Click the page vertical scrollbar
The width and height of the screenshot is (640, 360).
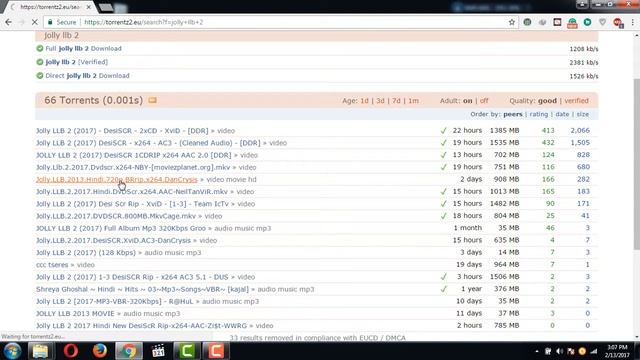click(x=636, y=163)
